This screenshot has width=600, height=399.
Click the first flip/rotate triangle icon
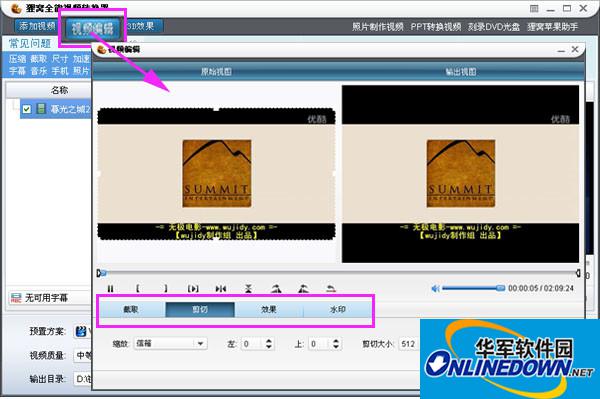pos(276,288)
